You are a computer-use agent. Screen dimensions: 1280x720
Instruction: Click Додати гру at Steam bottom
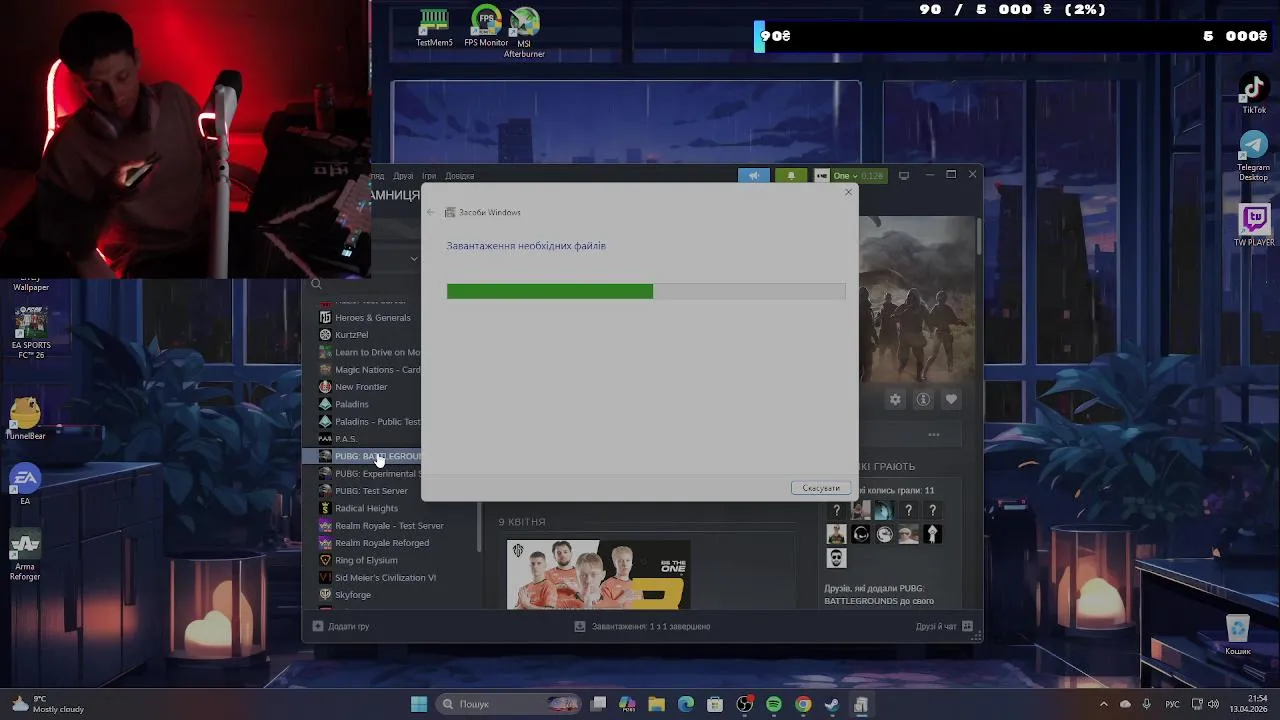tap(341, 626)
